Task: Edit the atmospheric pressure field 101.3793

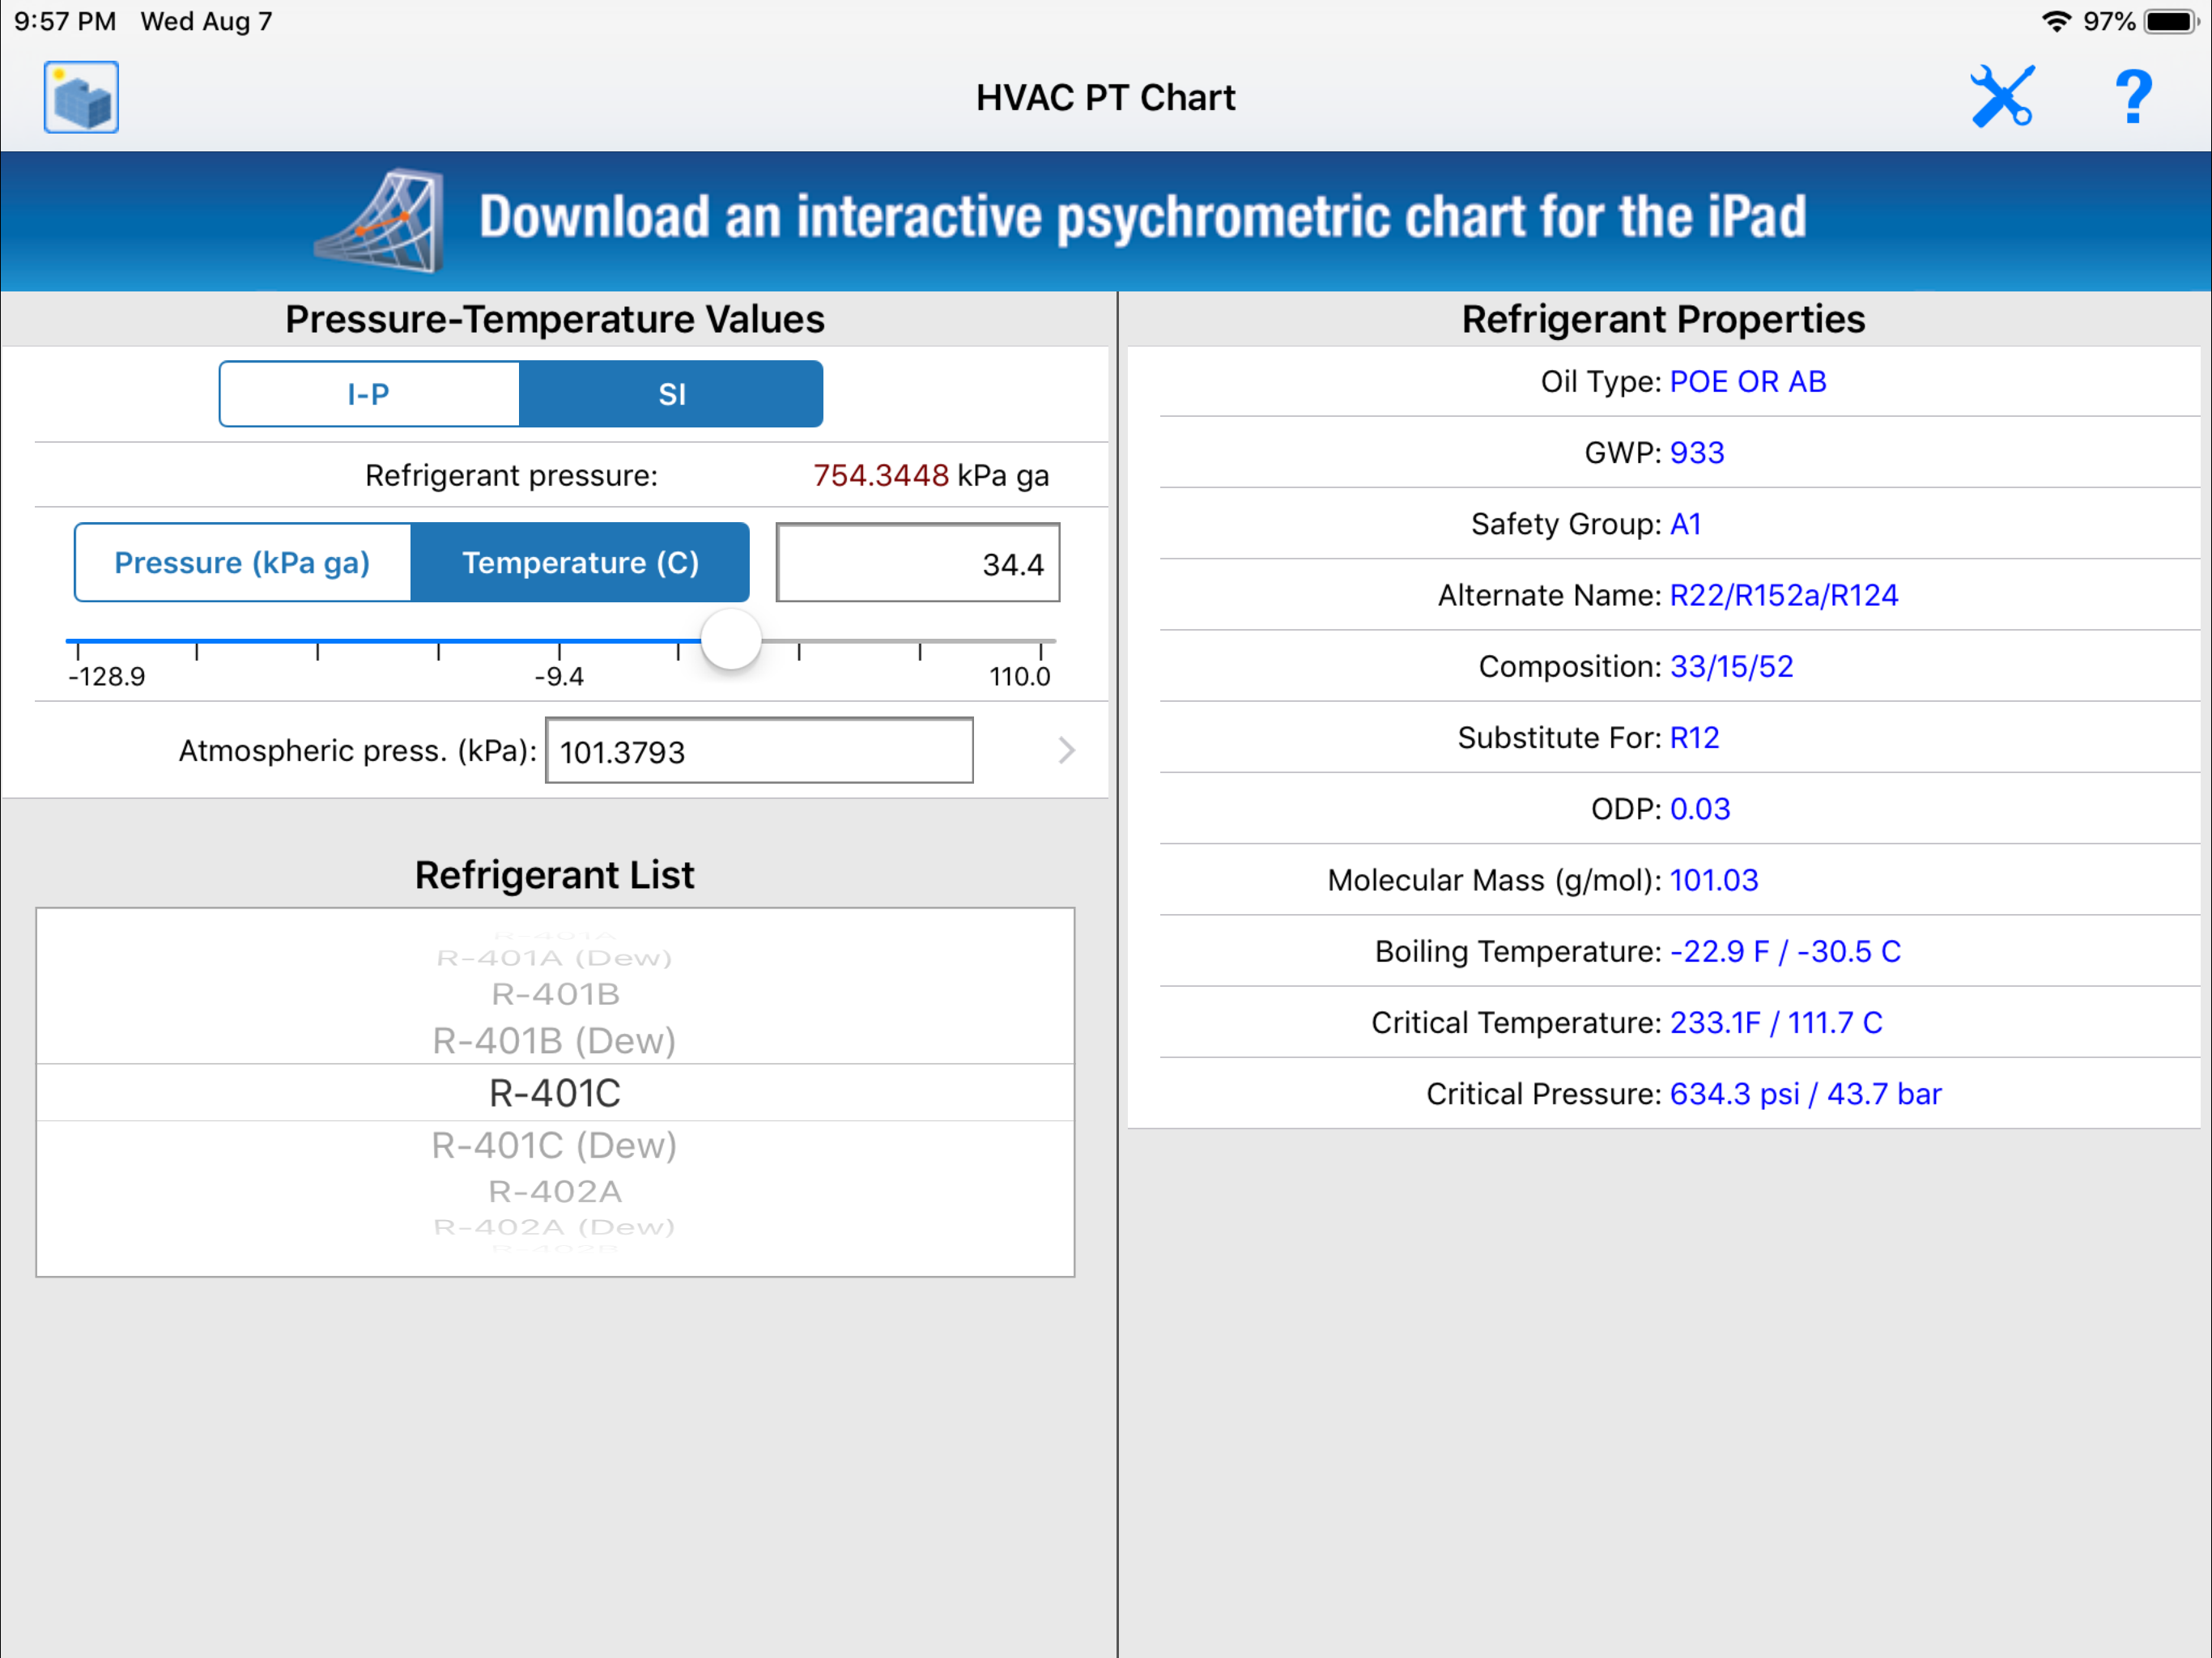Action: point(758,751)
